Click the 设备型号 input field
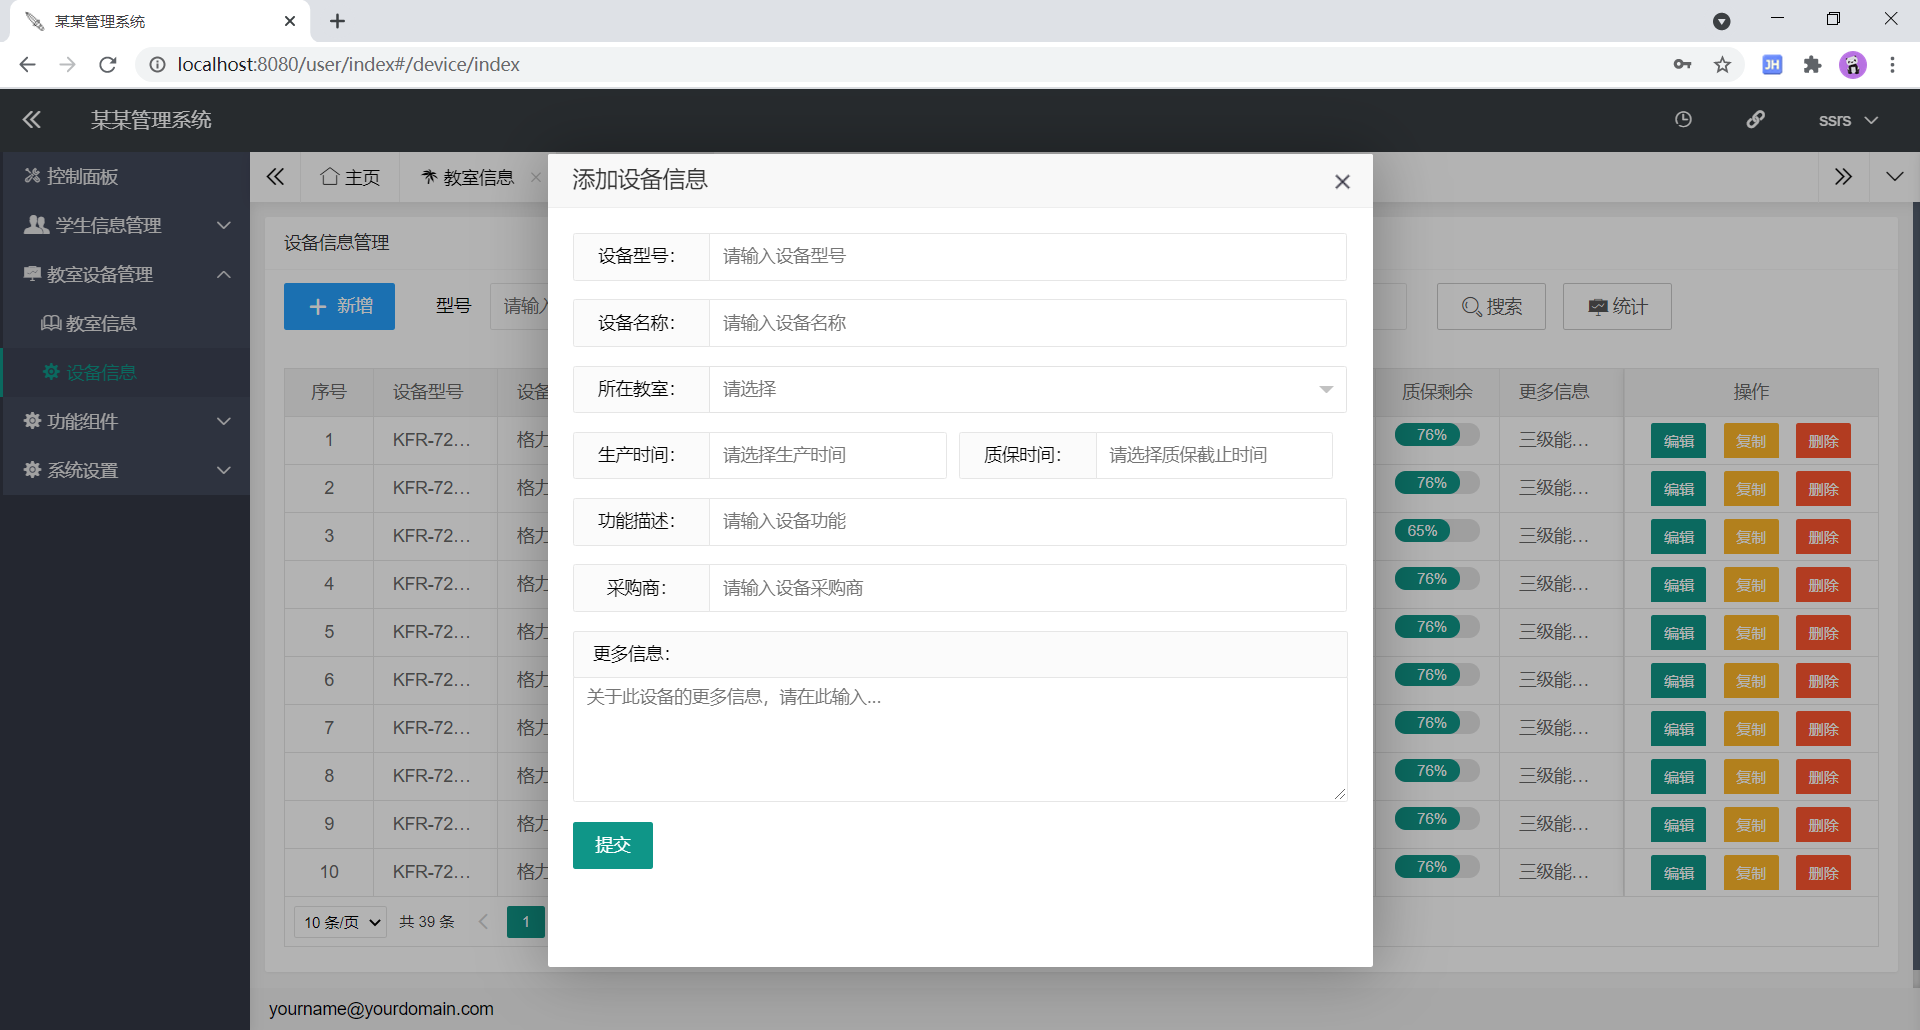The image size is (1920, 1030). 1026,256
